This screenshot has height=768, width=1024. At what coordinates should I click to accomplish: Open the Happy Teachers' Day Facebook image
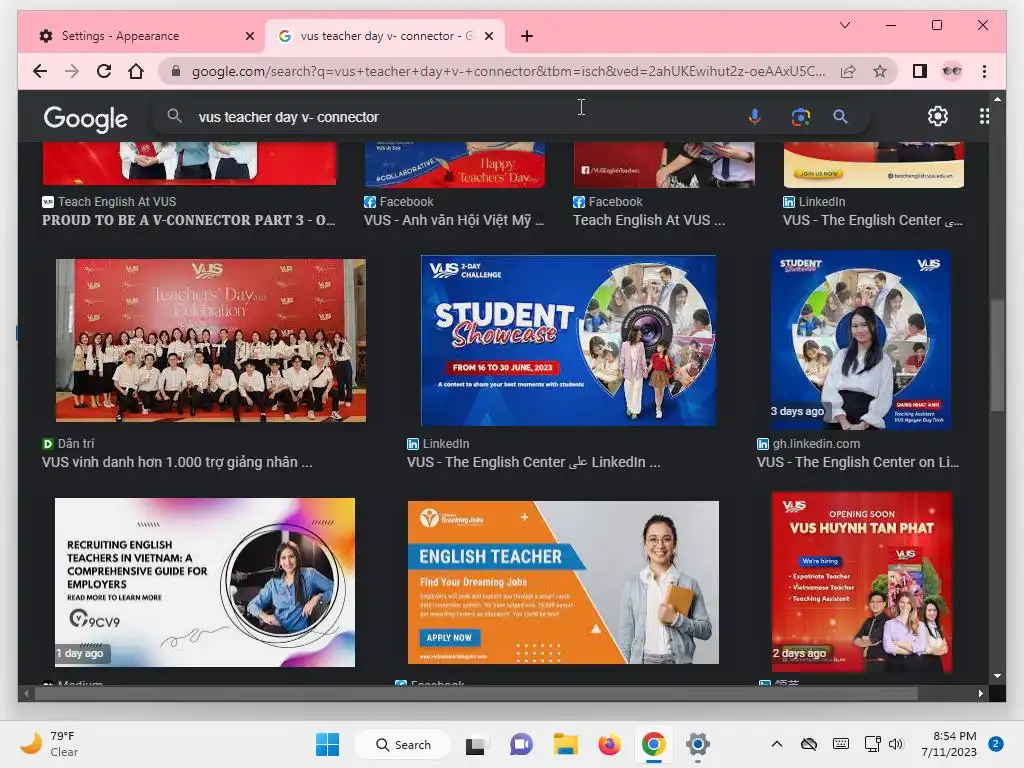(455, 165)
